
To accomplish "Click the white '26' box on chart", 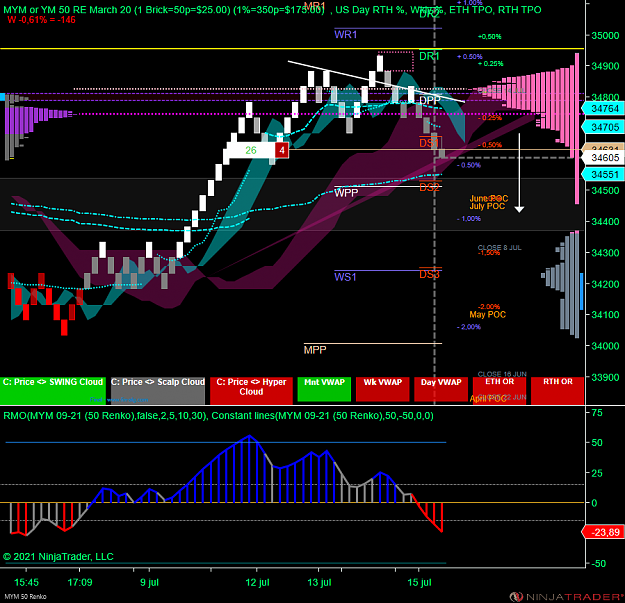I will click(251, 150).
